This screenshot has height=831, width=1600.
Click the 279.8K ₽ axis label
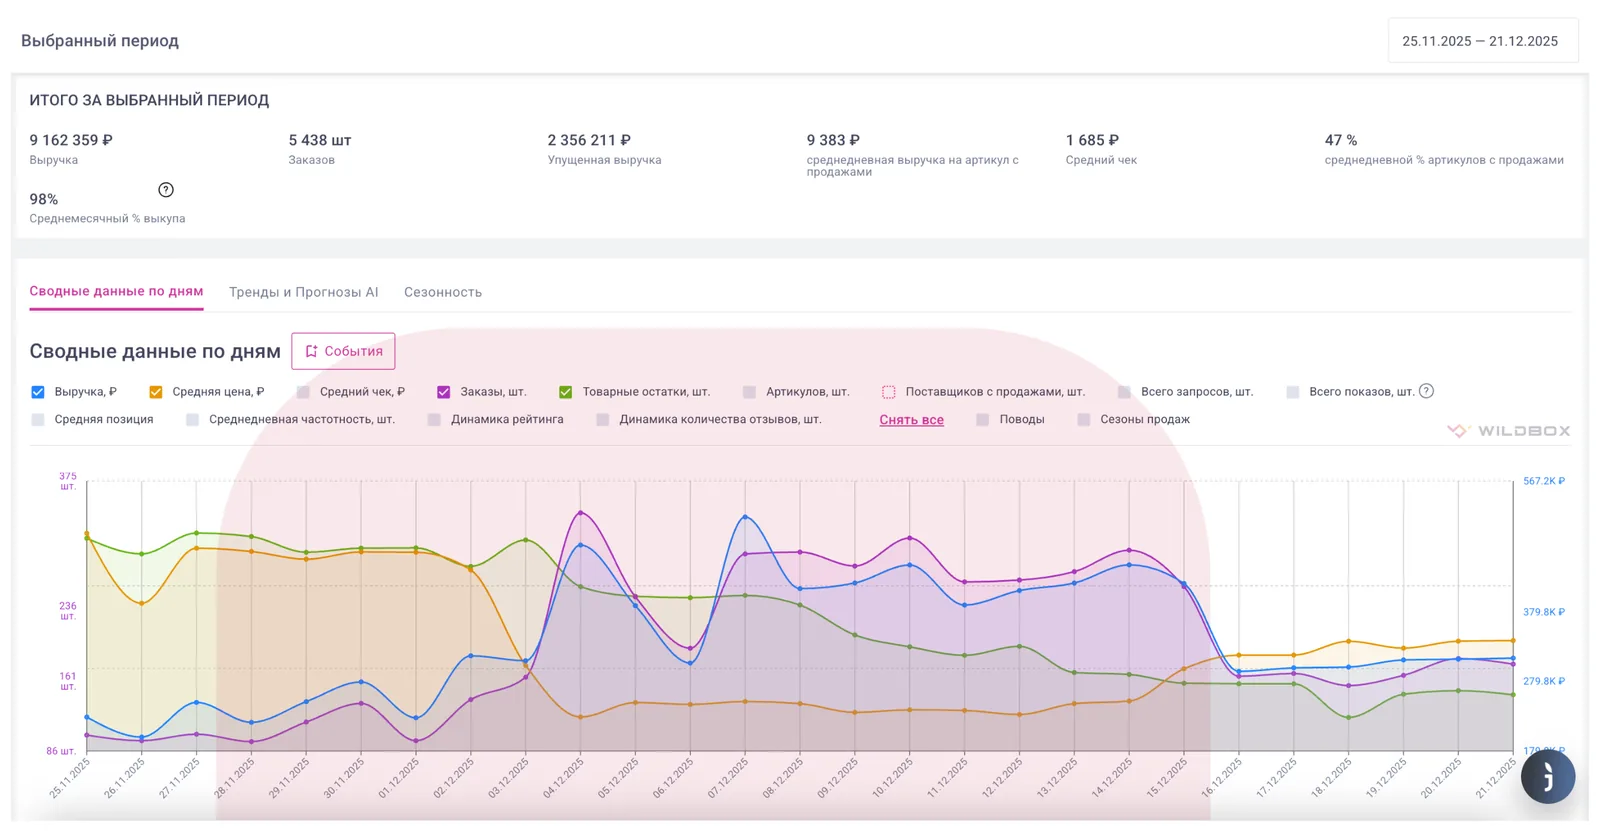click(1544, 681)
